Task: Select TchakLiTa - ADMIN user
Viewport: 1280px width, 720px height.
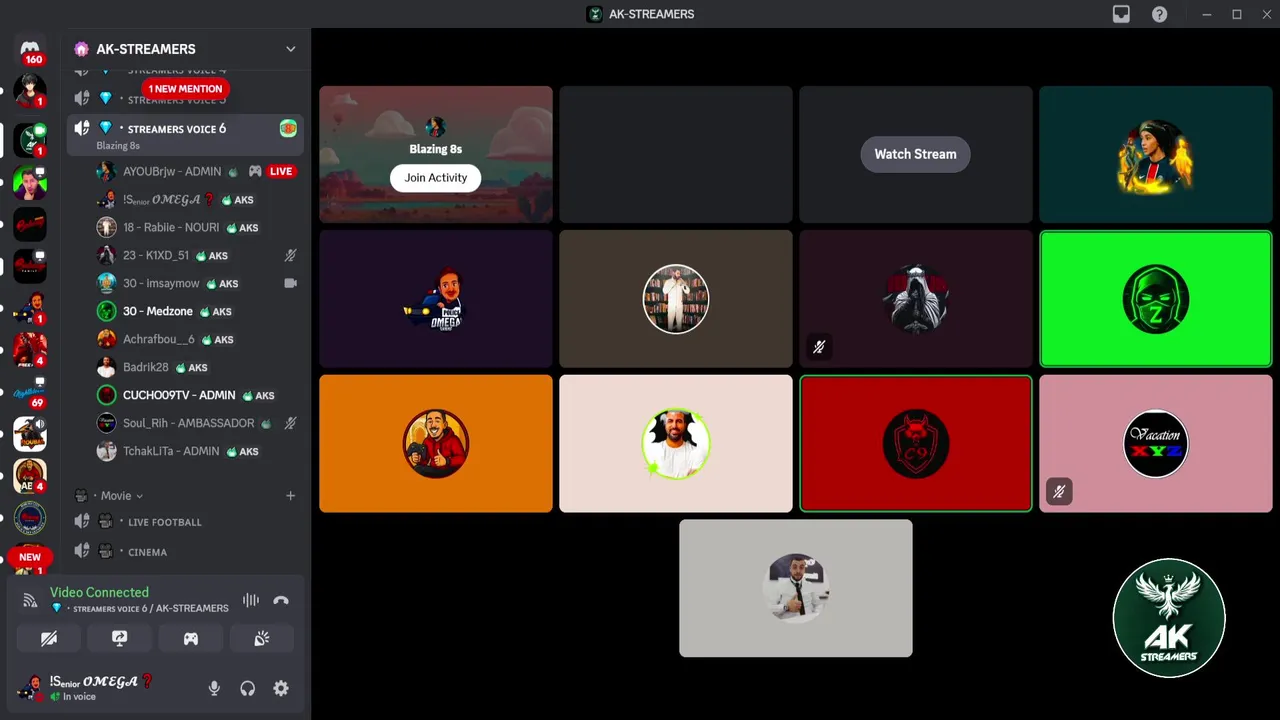Action: pos(197,451)
